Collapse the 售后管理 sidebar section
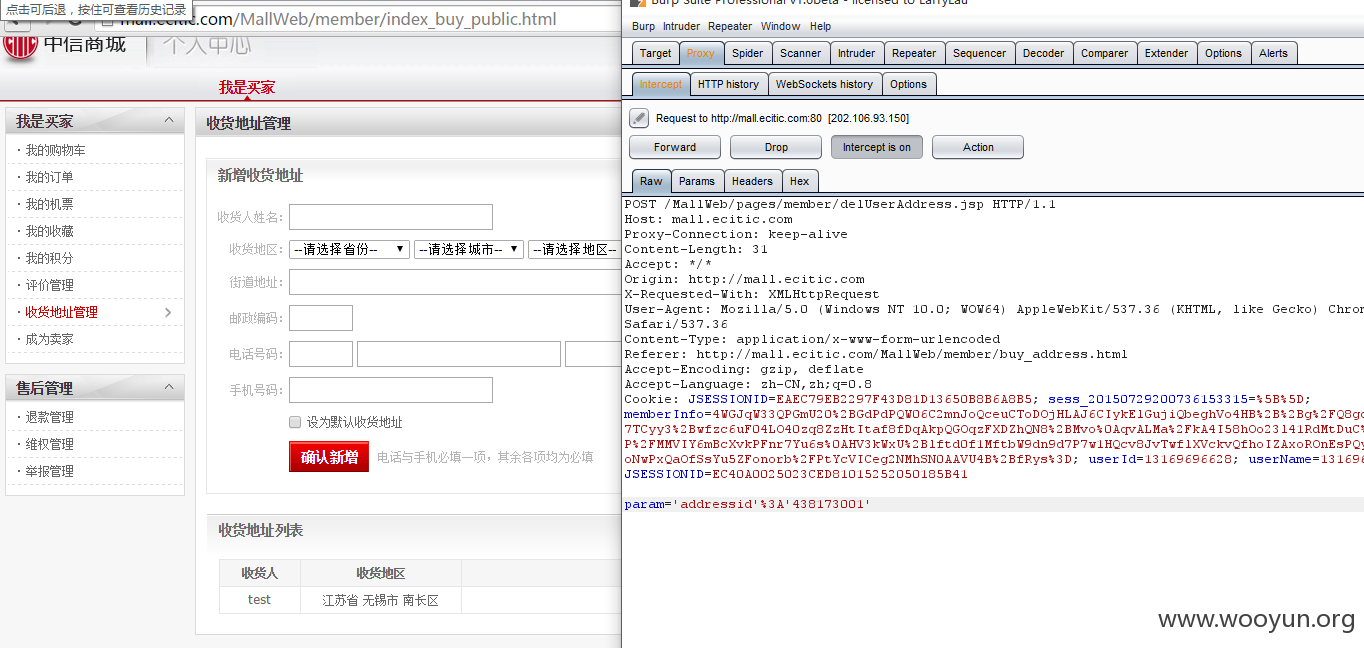 coord(168,387)
